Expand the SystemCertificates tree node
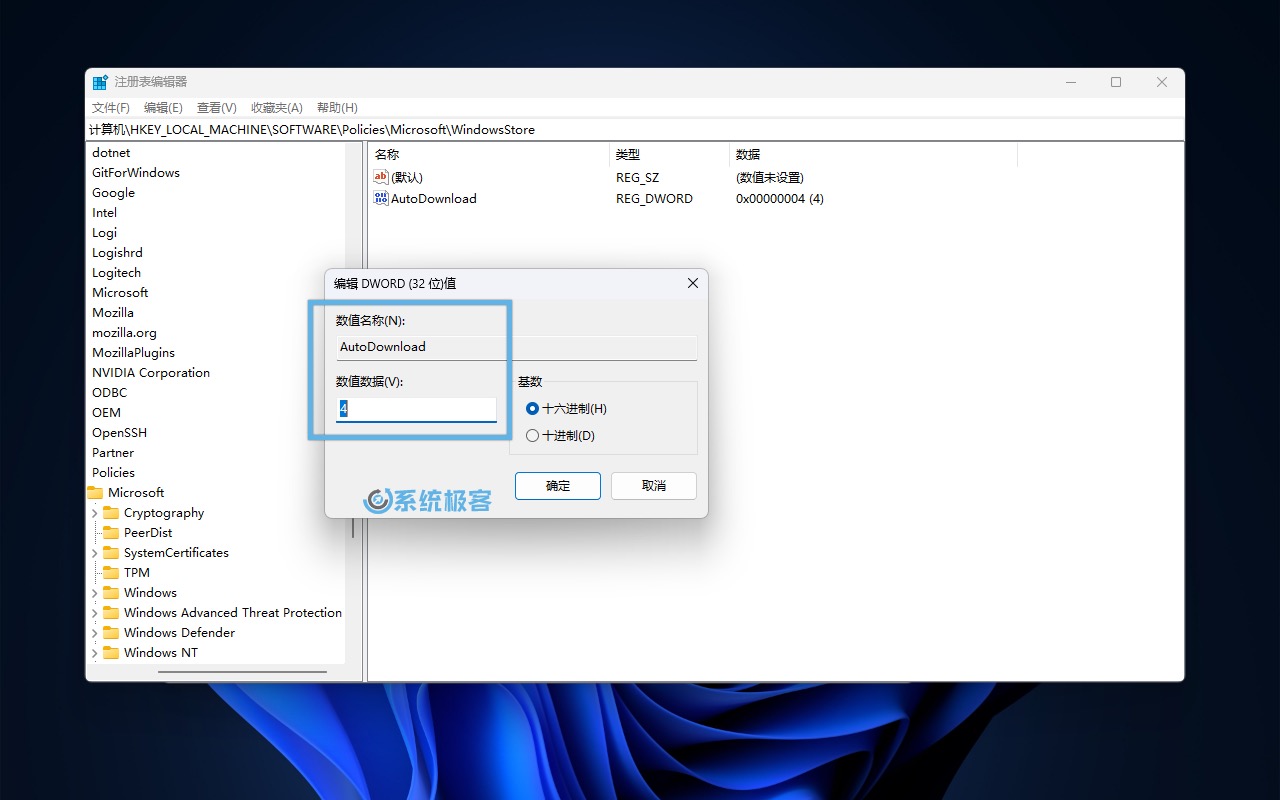Image resolution: width=1280 pixels, height=800 pixels. (96, 552)
